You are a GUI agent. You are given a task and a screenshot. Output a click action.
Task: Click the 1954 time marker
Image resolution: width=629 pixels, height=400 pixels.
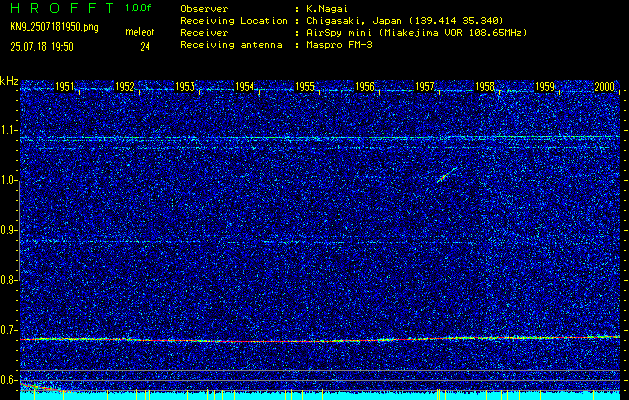pyautogui.click(x=244, y=87)
